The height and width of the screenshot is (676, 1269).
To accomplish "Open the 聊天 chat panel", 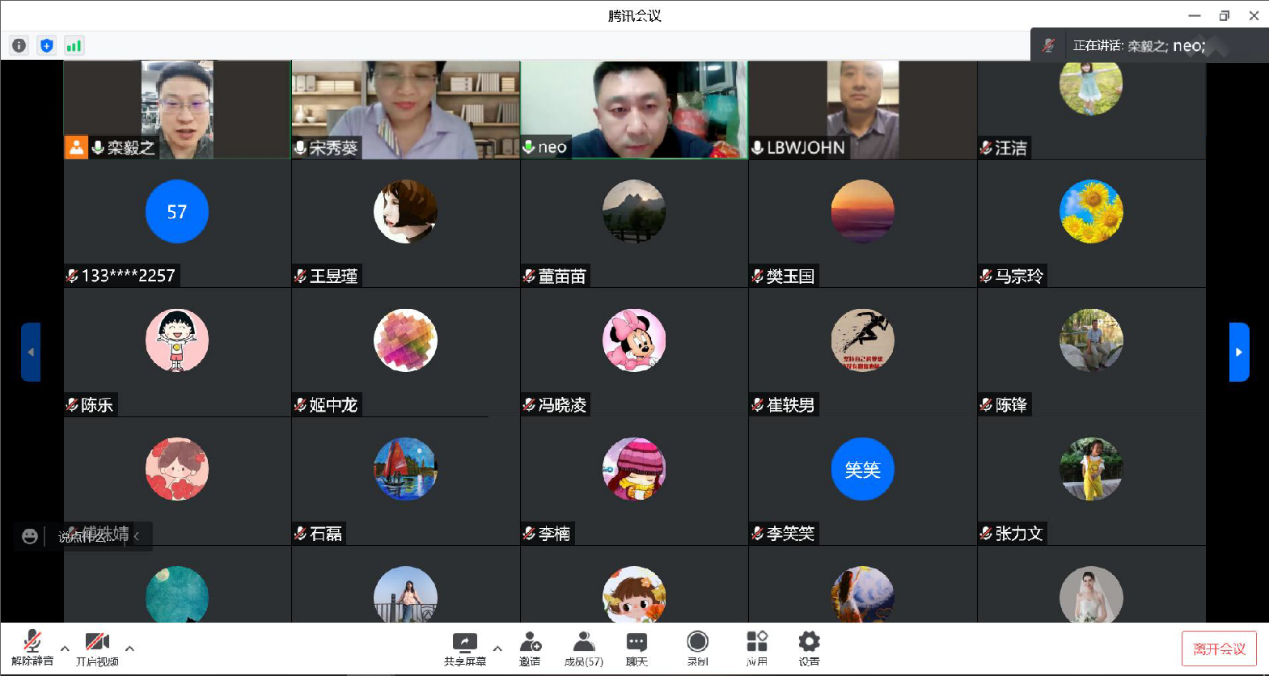I will 637,647.
